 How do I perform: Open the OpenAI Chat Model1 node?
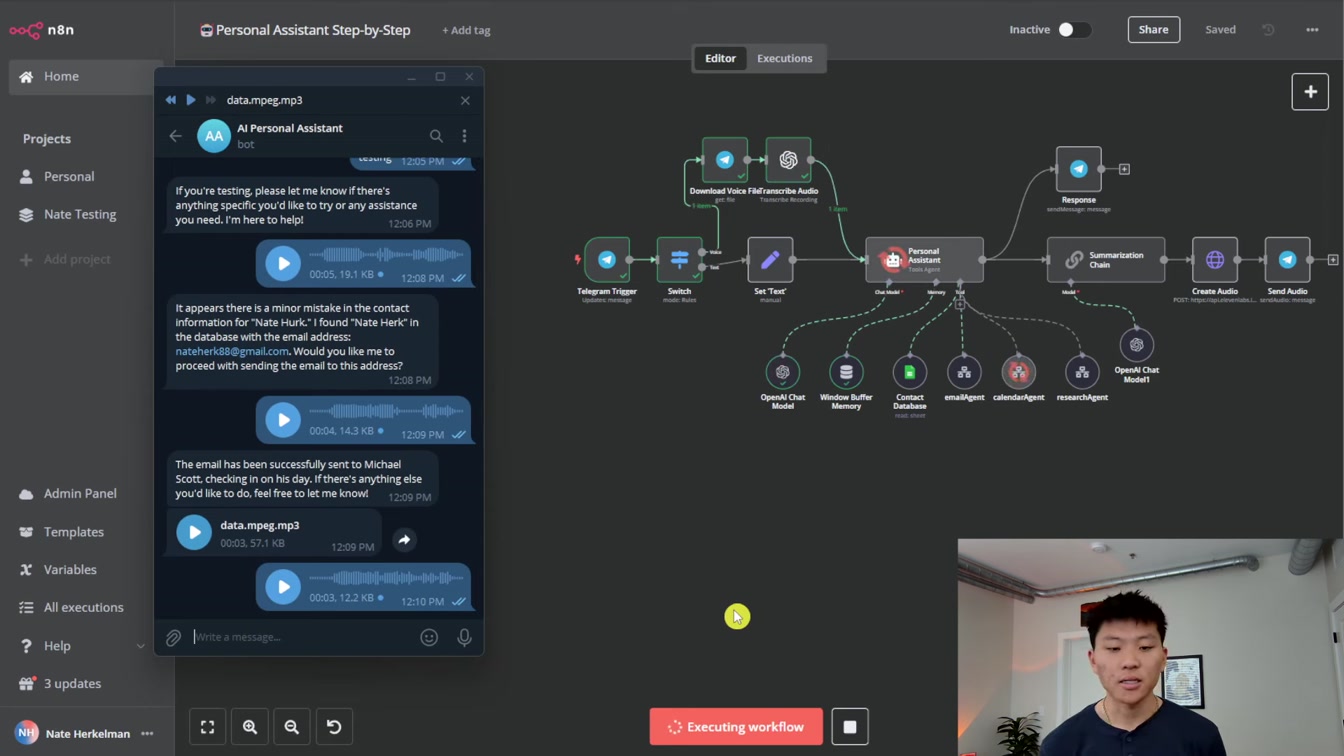tap(1136, 345)
